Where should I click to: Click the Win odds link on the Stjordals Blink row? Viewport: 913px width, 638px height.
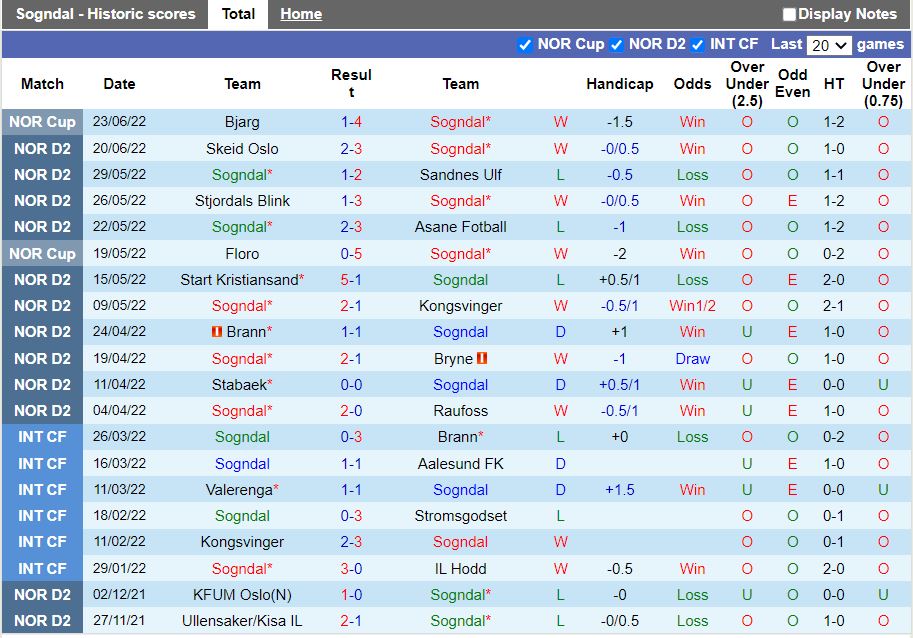pyautogui.click(x=692, y=200)
